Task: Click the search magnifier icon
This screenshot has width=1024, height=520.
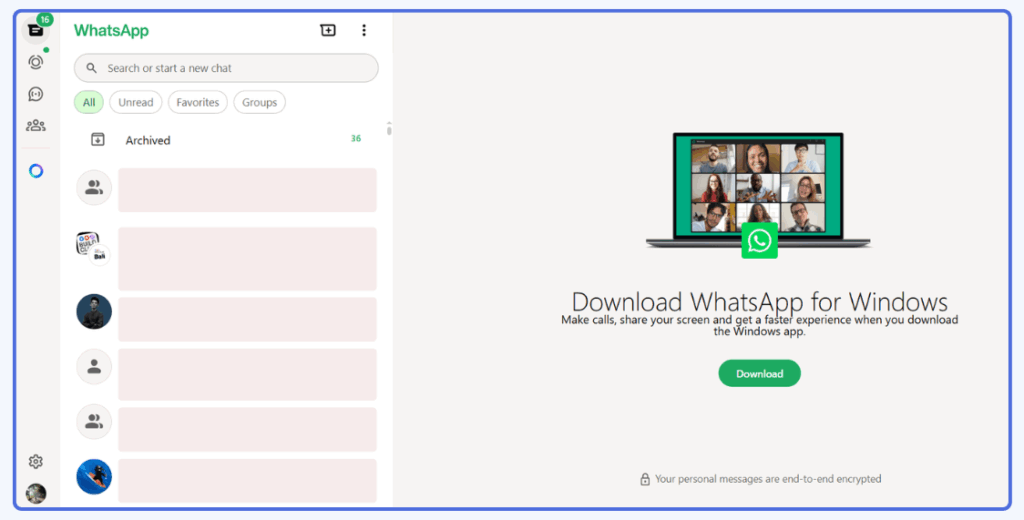Action: click(x=91, y=68)
